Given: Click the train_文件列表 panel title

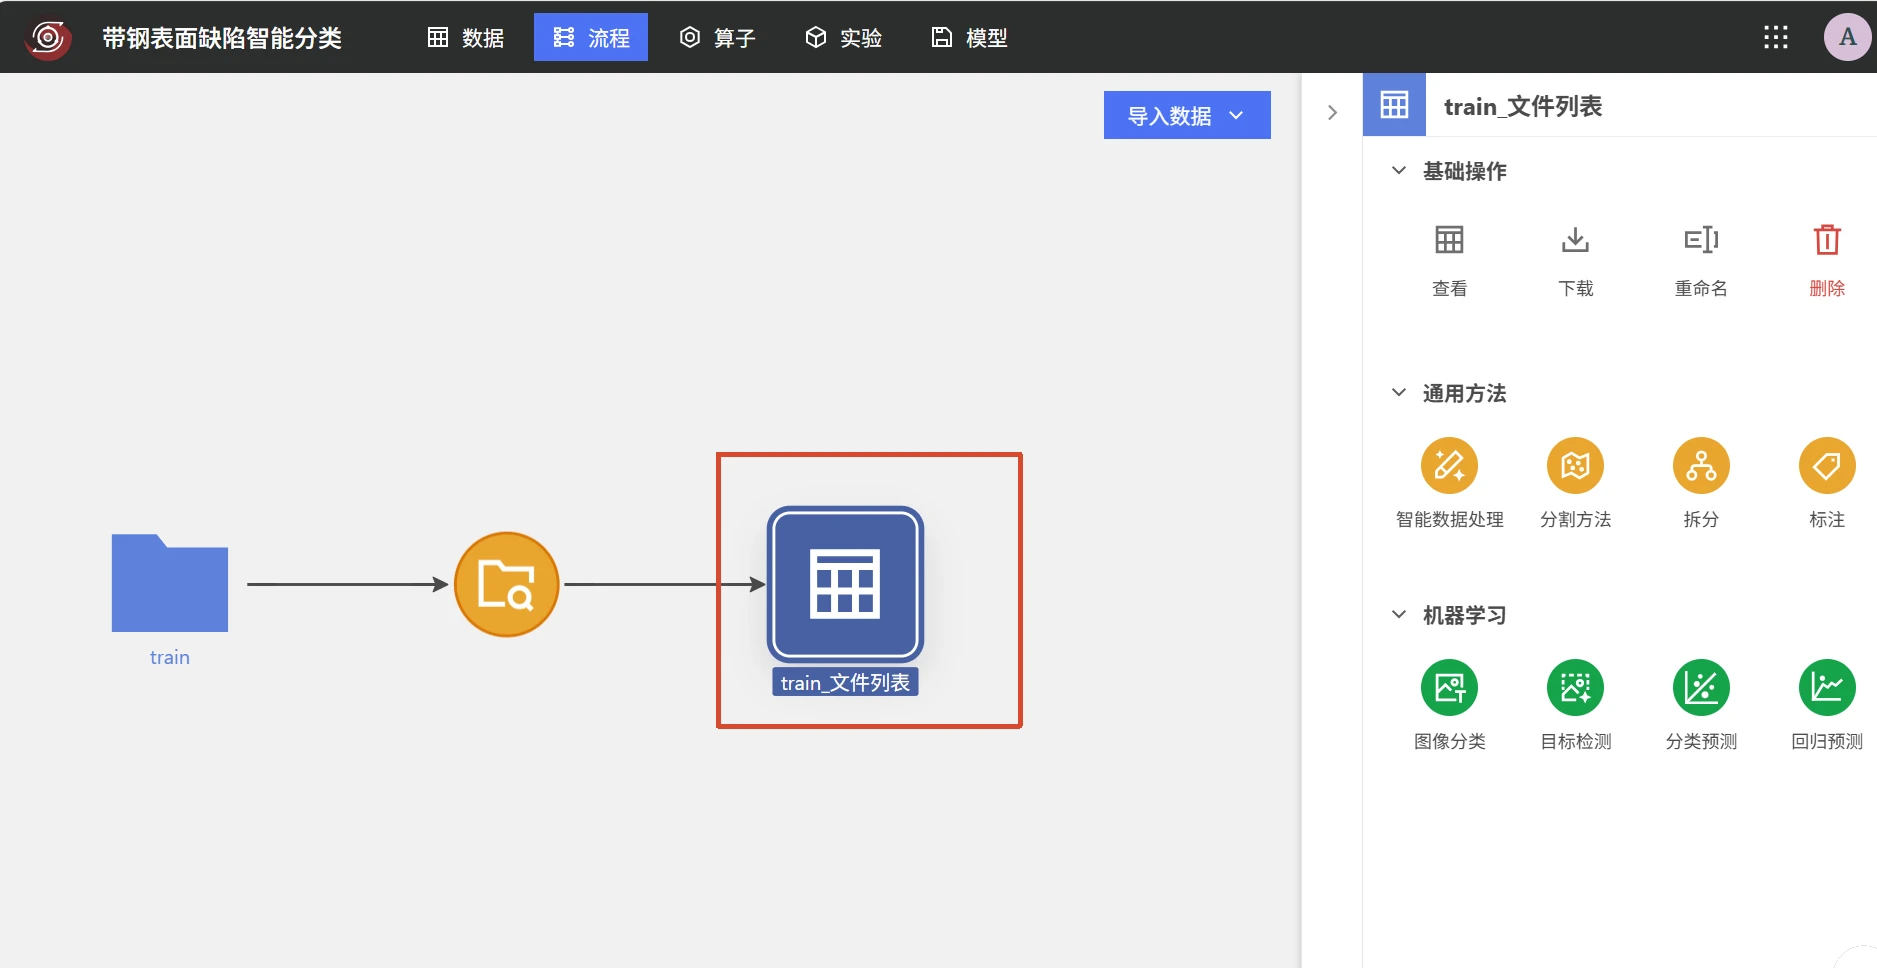Looking at the screenshot, I should tap(1523, 106).
